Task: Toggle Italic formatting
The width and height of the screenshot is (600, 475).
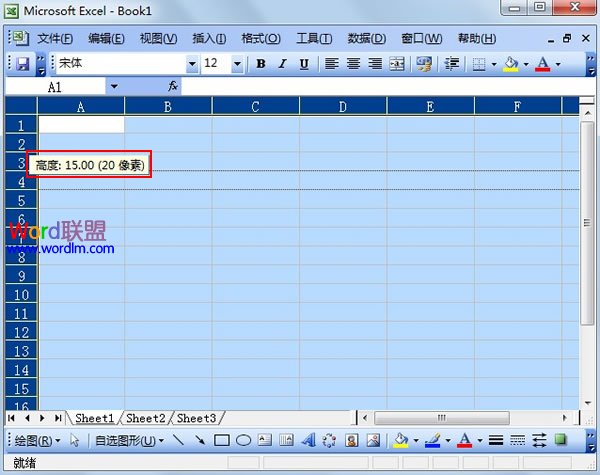Action: click(283, 64)
